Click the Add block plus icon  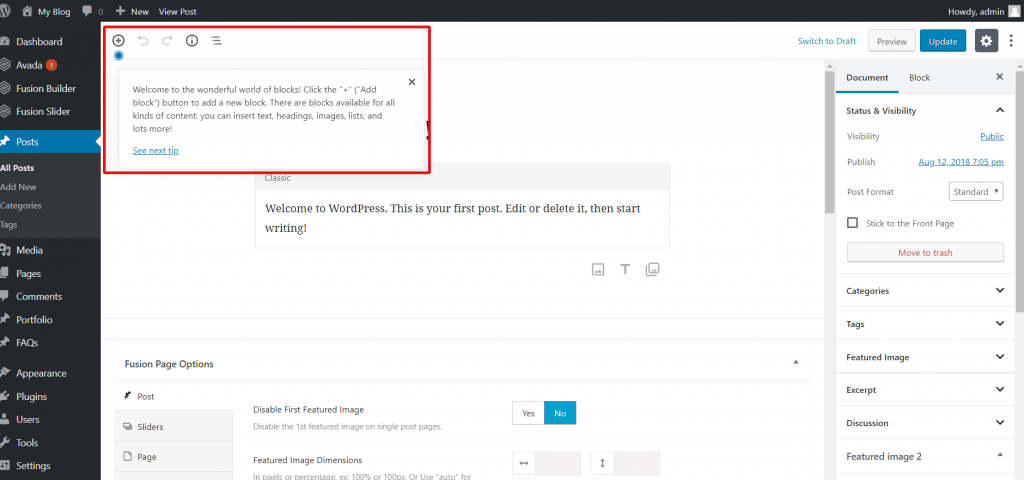119,40
